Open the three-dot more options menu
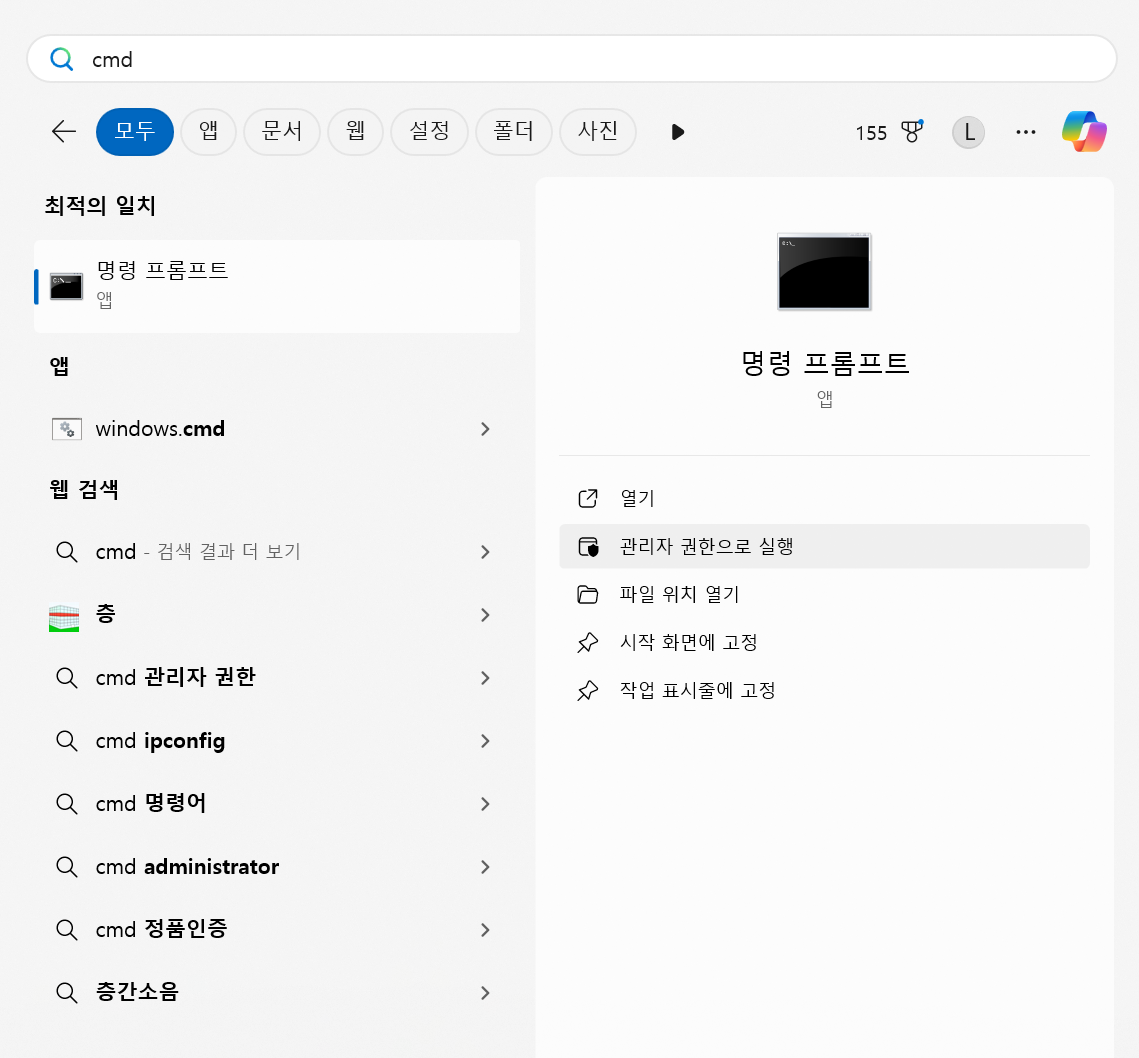Image resolution: width=1139 pixels, height=1058 pixels. pyautogui.click(x=1026, y=132)
